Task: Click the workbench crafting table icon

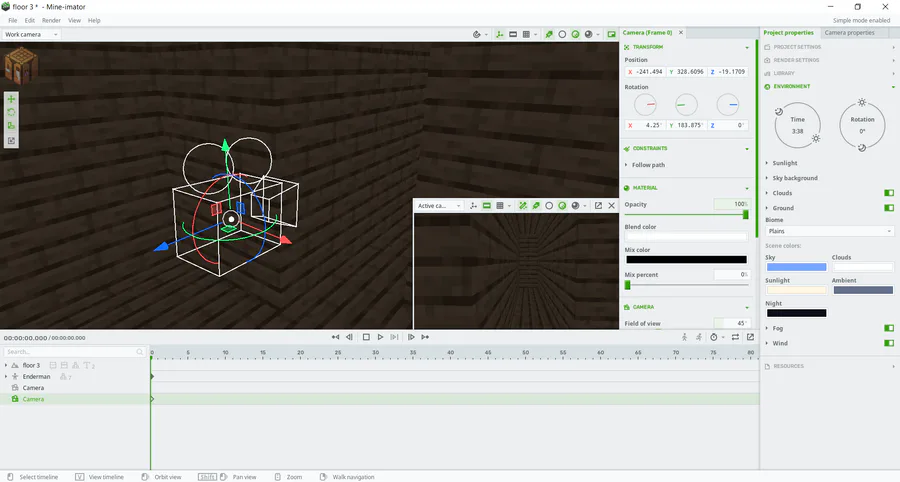Action: pos(21,65)
